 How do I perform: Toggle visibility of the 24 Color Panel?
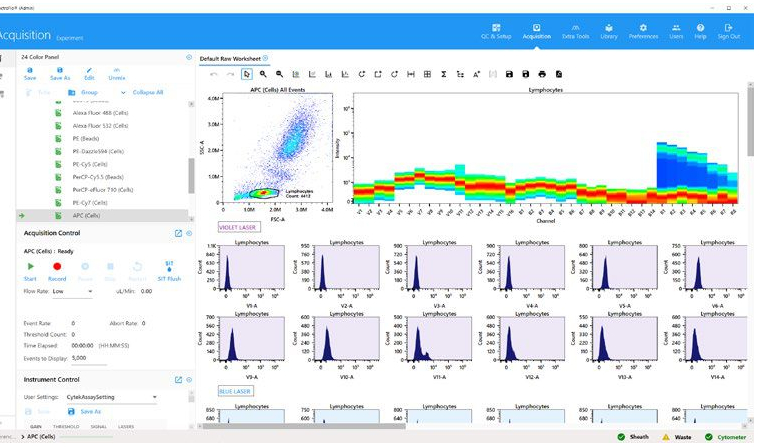point(189,57)
